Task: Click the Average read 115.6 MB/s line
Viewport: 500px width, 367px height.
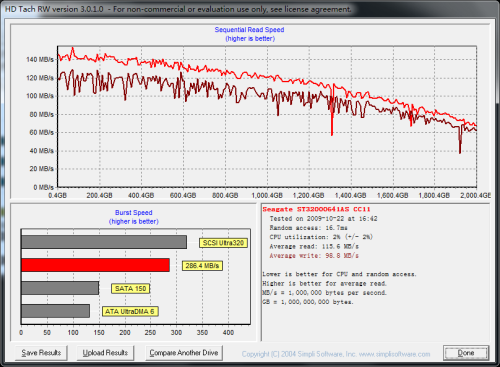Action: coord(314,246)
